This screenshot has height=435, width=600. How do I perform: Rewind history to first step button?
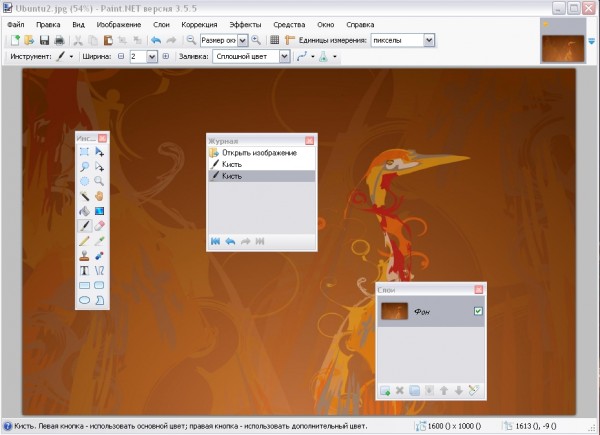coord(215,241)
